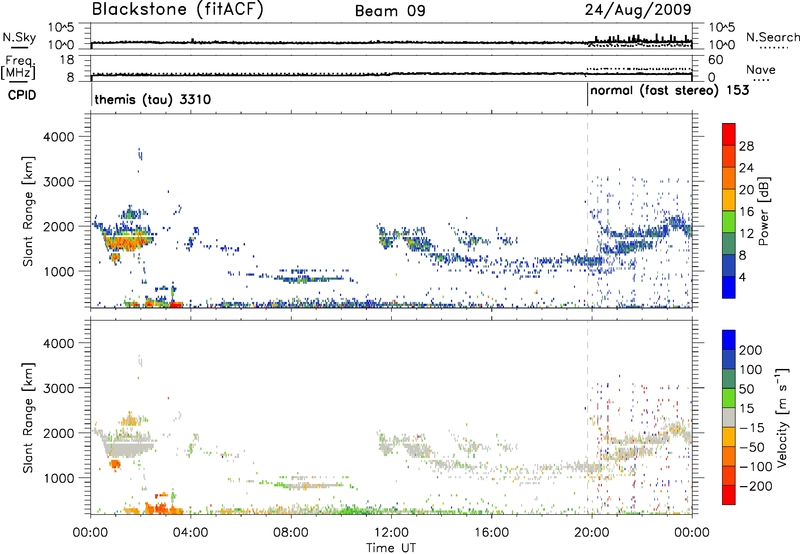Click the Power [dB] colorbar title
800x554 pixels.
pos(764,211)
